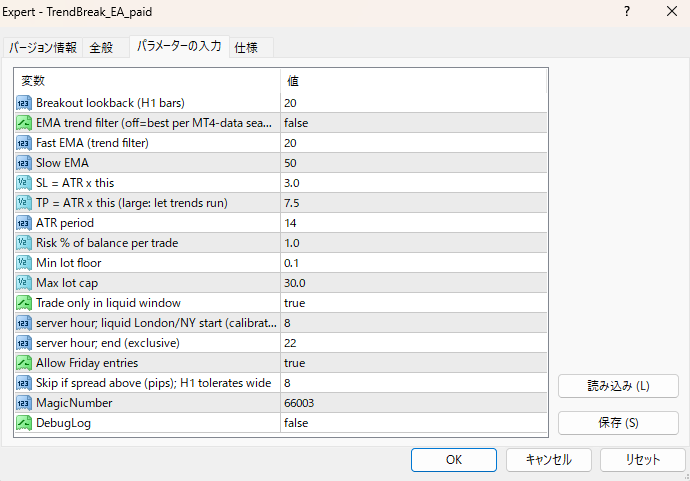Select the "ATR period" variable label
690x481 pixels.
click(x=65, y=223)
